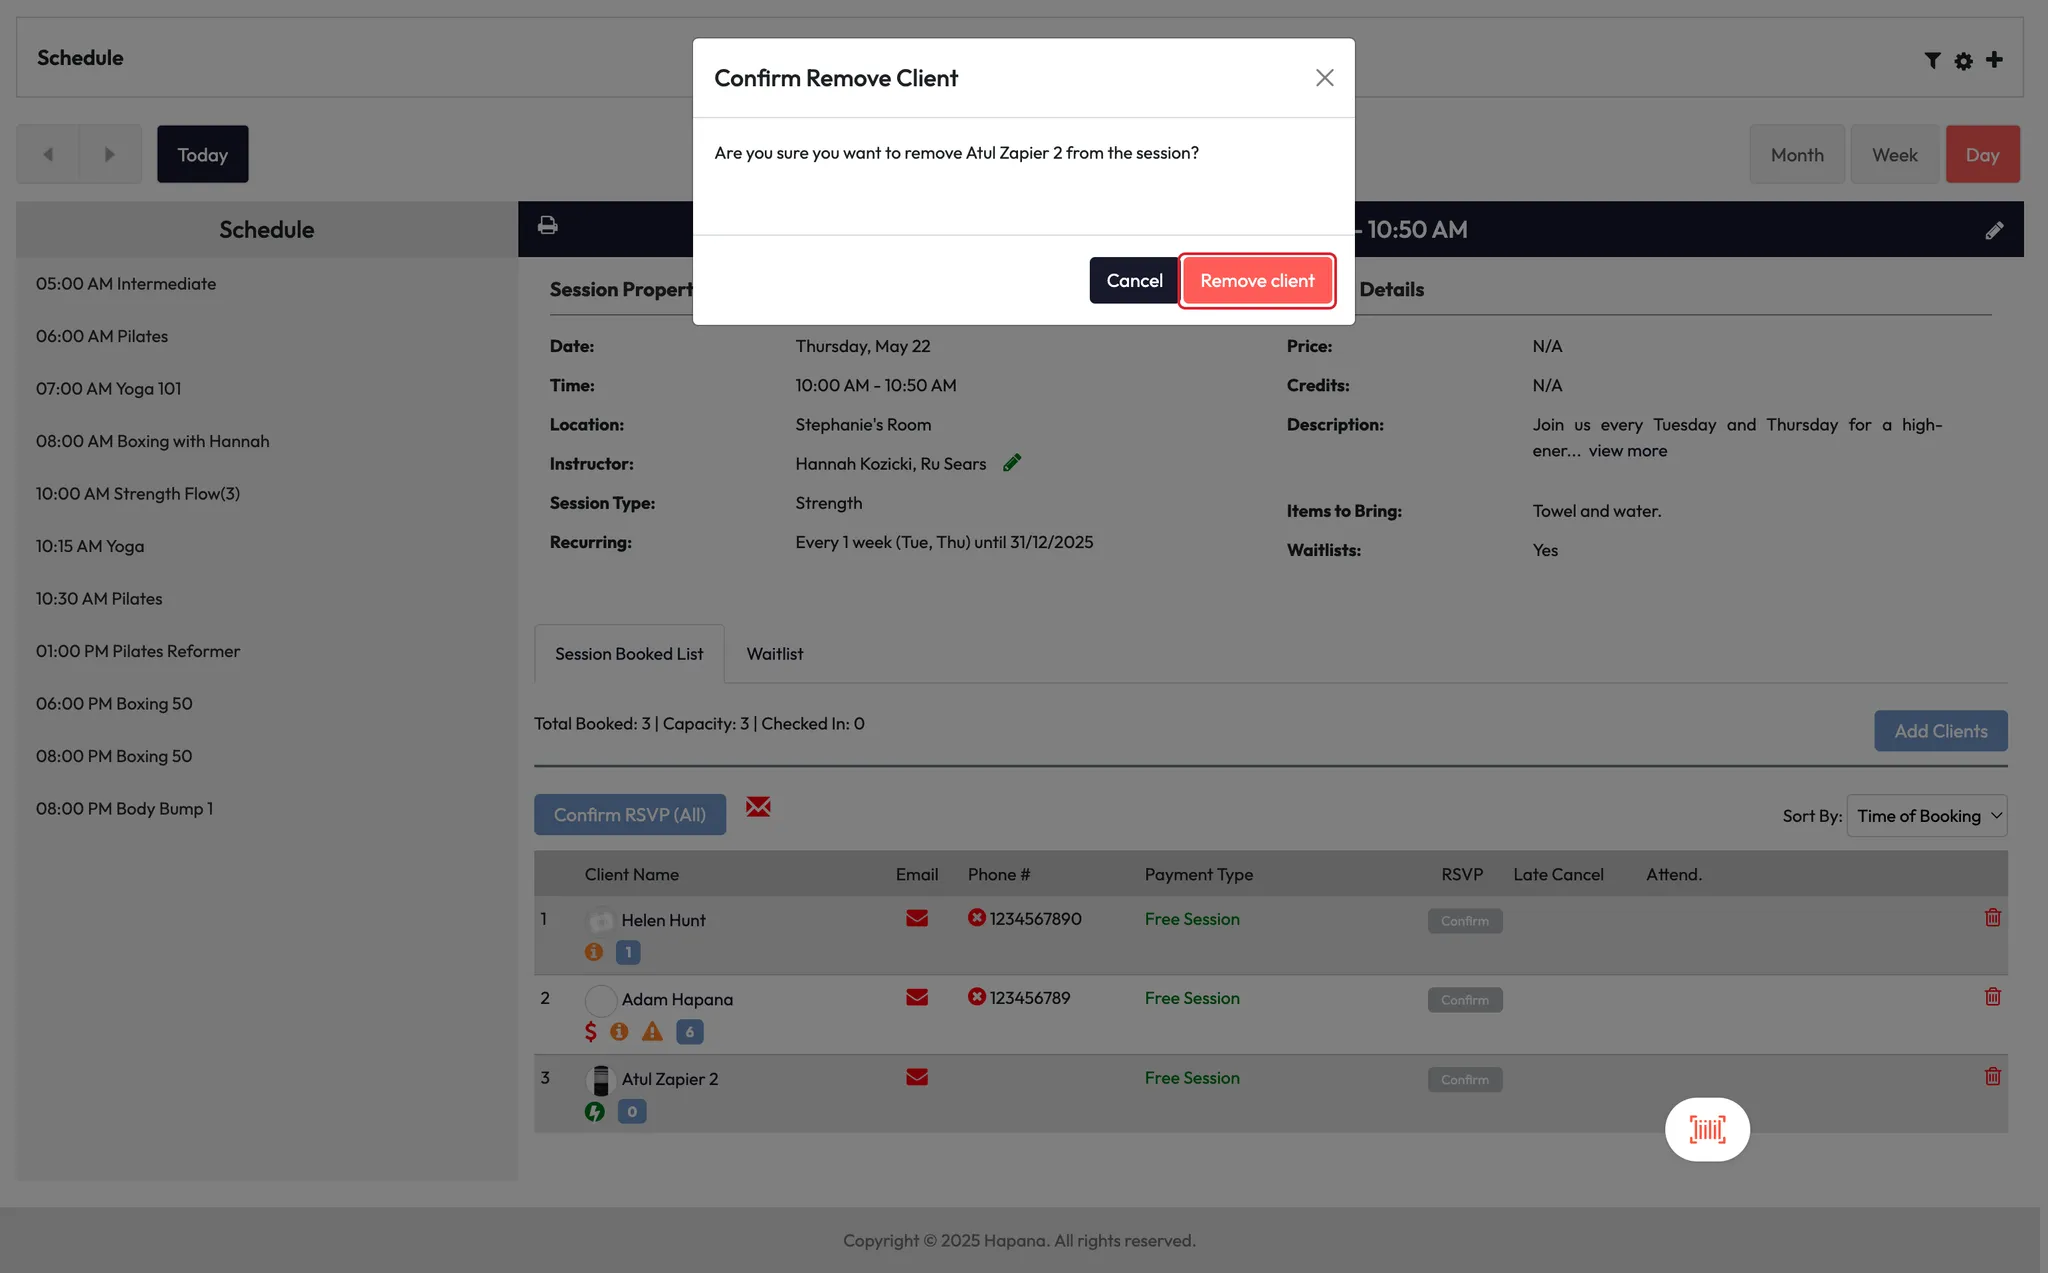Screen dimensions: 2048x1273
Task: Click red mass email icon beside Confirm RSVP
Action: (758, 807)
